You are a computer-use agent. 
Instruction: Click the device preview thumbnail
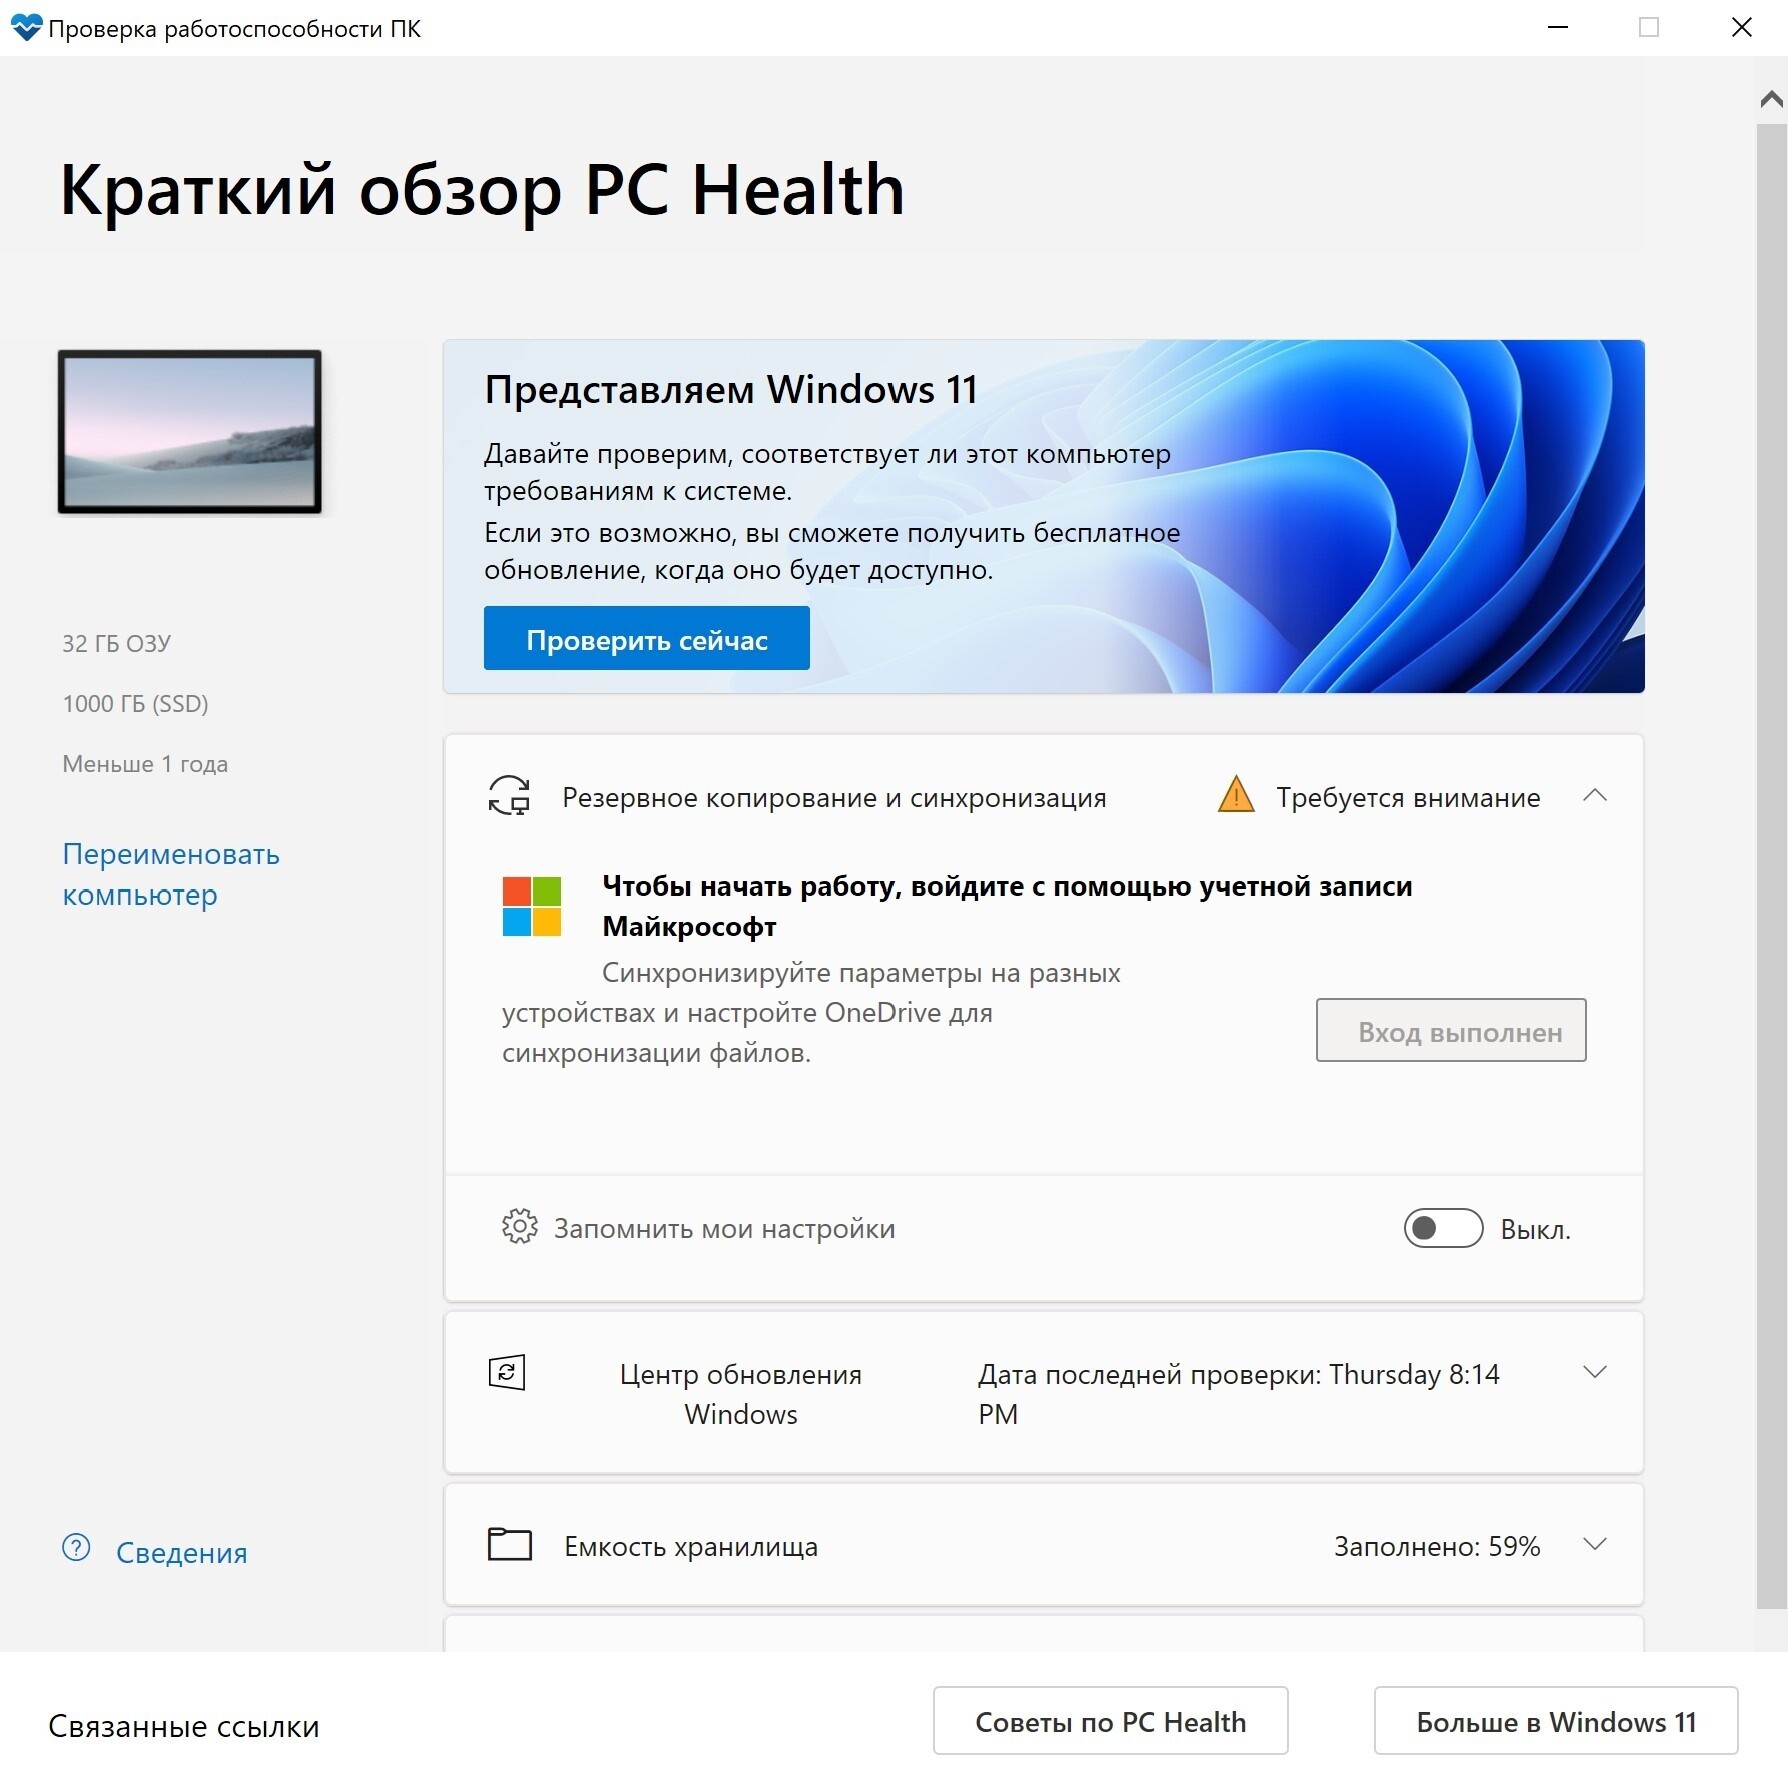pos(190,432)
